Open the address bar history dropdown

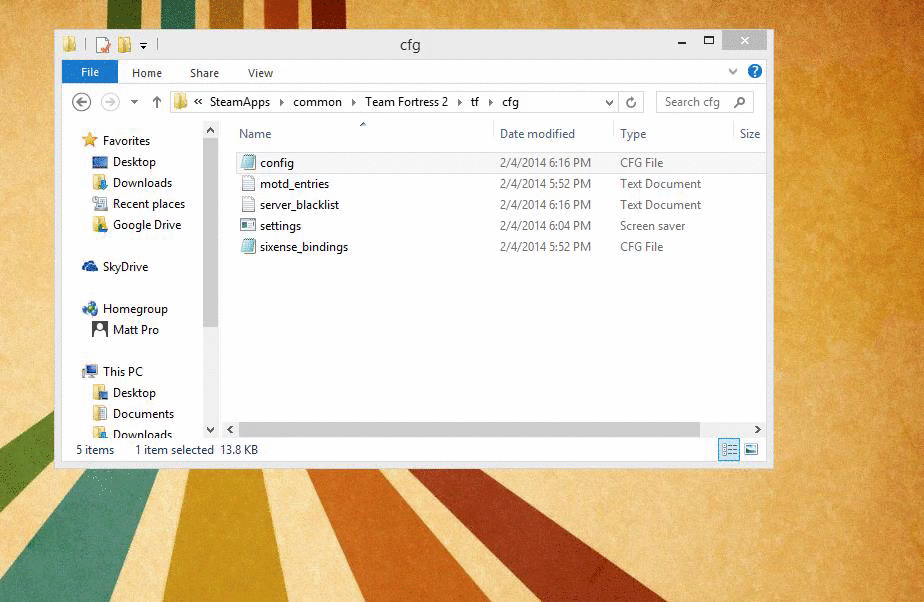click(x=609, y=102)
